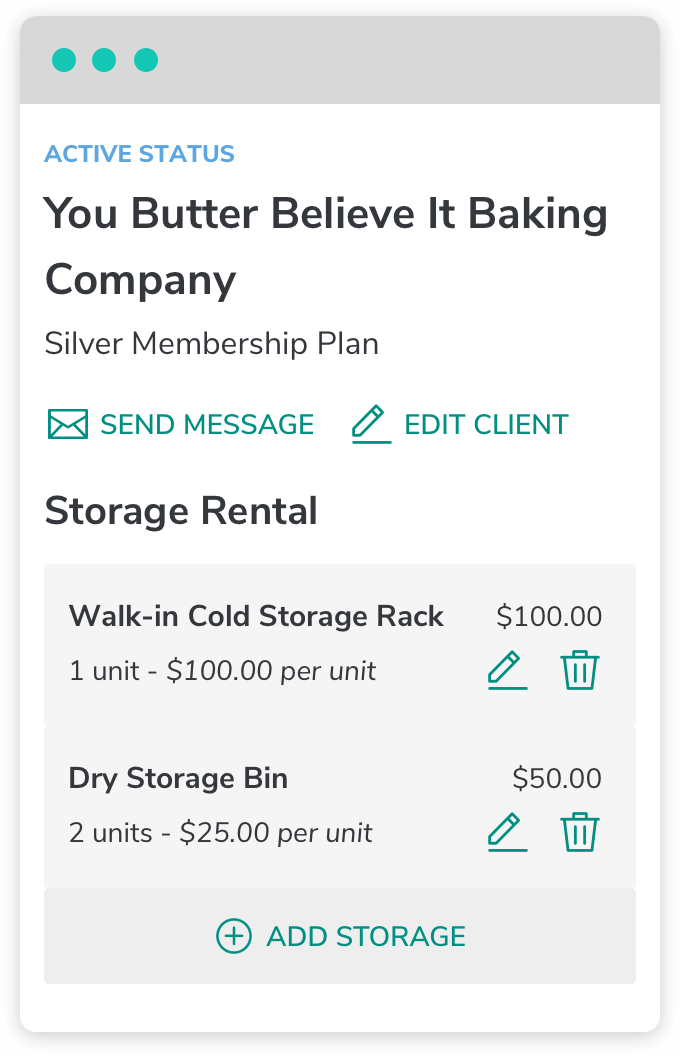Delete the Walk-in Cold Storage Rack rental
This screenshot has width=680, height=1056.
(x=580, y=670)
